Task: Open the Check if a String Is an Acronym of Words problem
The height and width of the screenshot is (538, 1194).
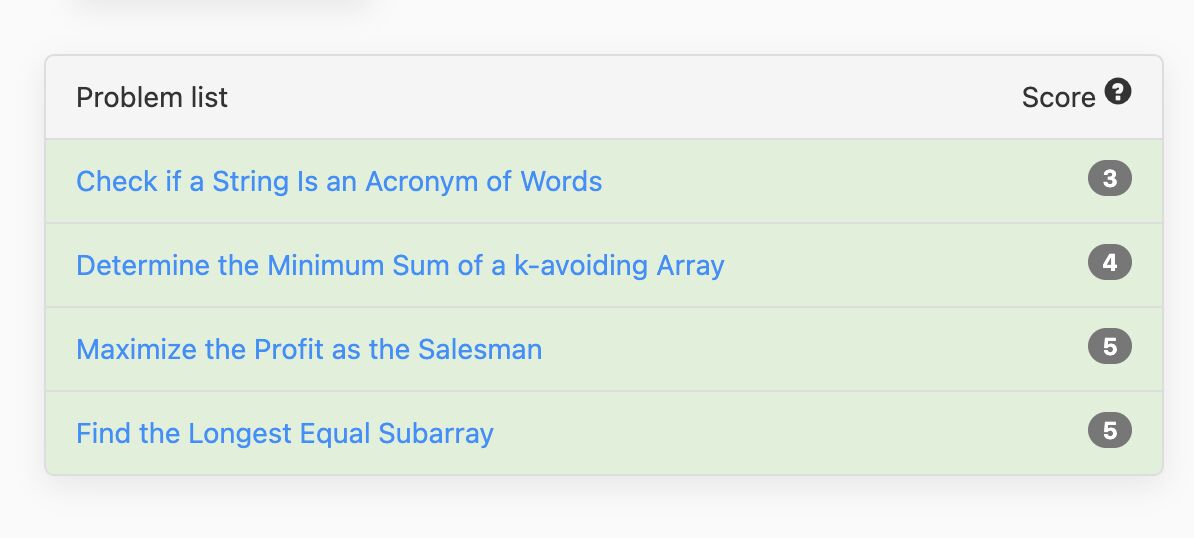Action: (339, 181)
